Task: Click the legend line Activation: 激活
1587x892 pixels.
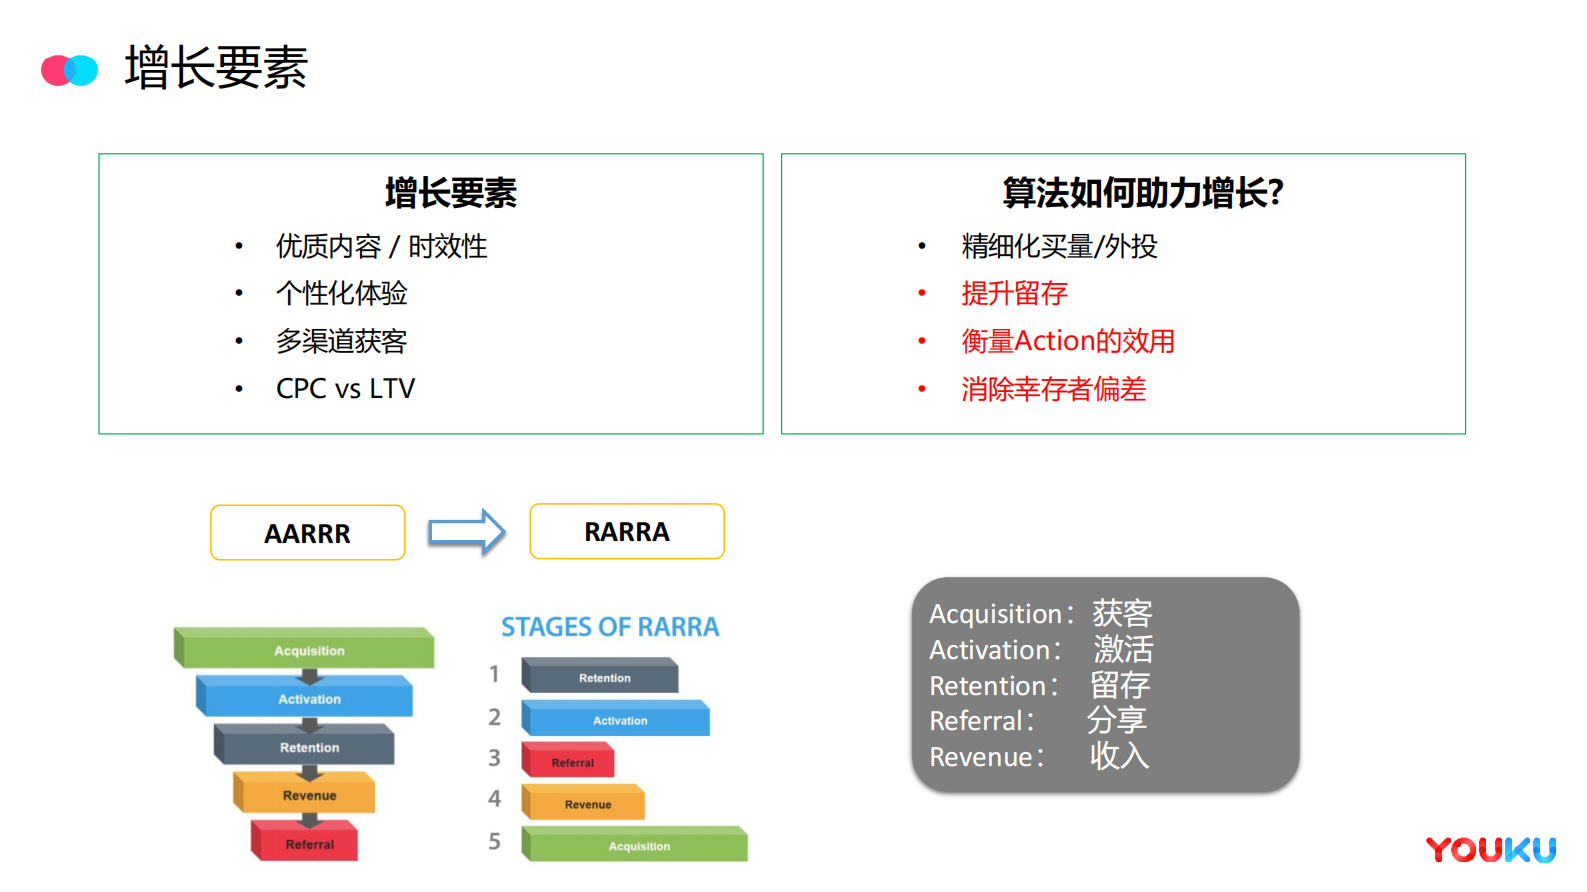Action: point(1041,649)
